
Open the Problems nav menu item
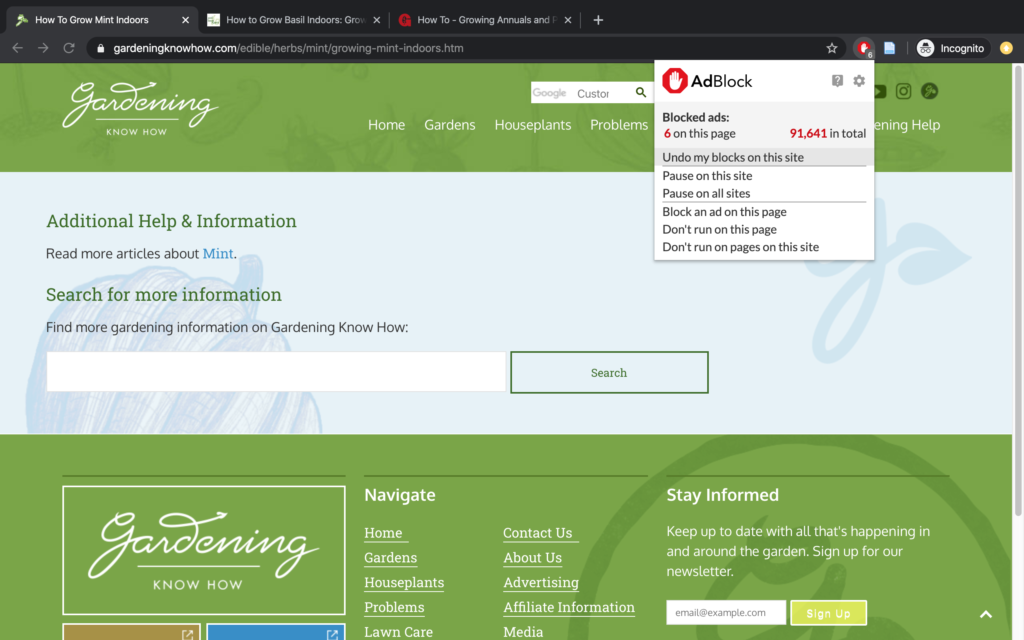tap(618, 125)
